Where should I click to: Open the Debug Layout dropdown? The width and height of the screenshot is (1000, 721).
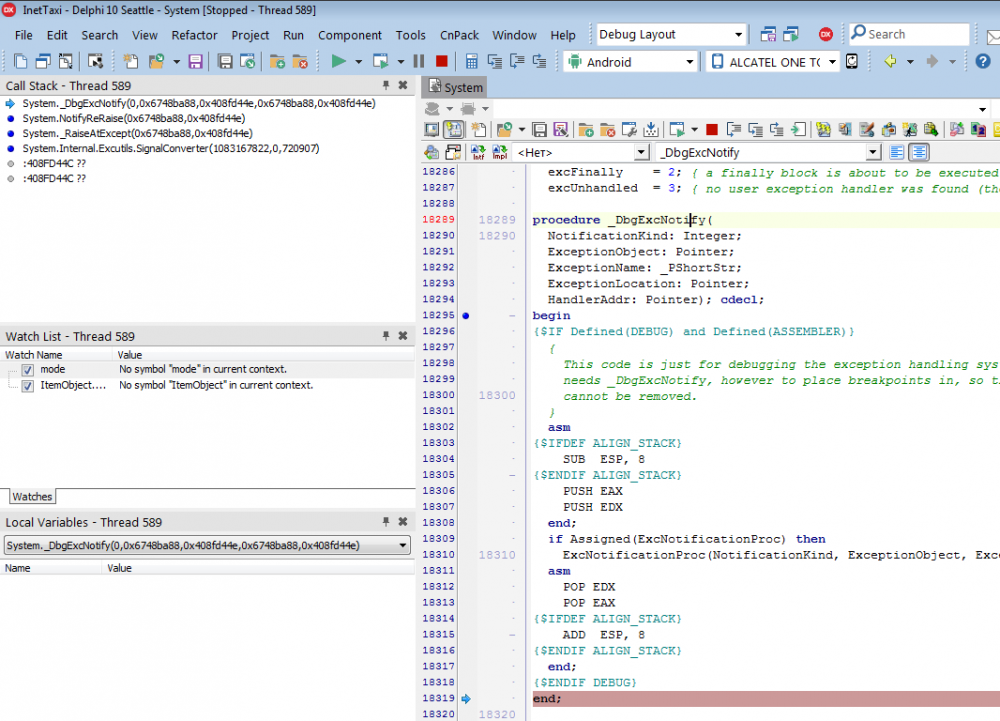[738, 34]
